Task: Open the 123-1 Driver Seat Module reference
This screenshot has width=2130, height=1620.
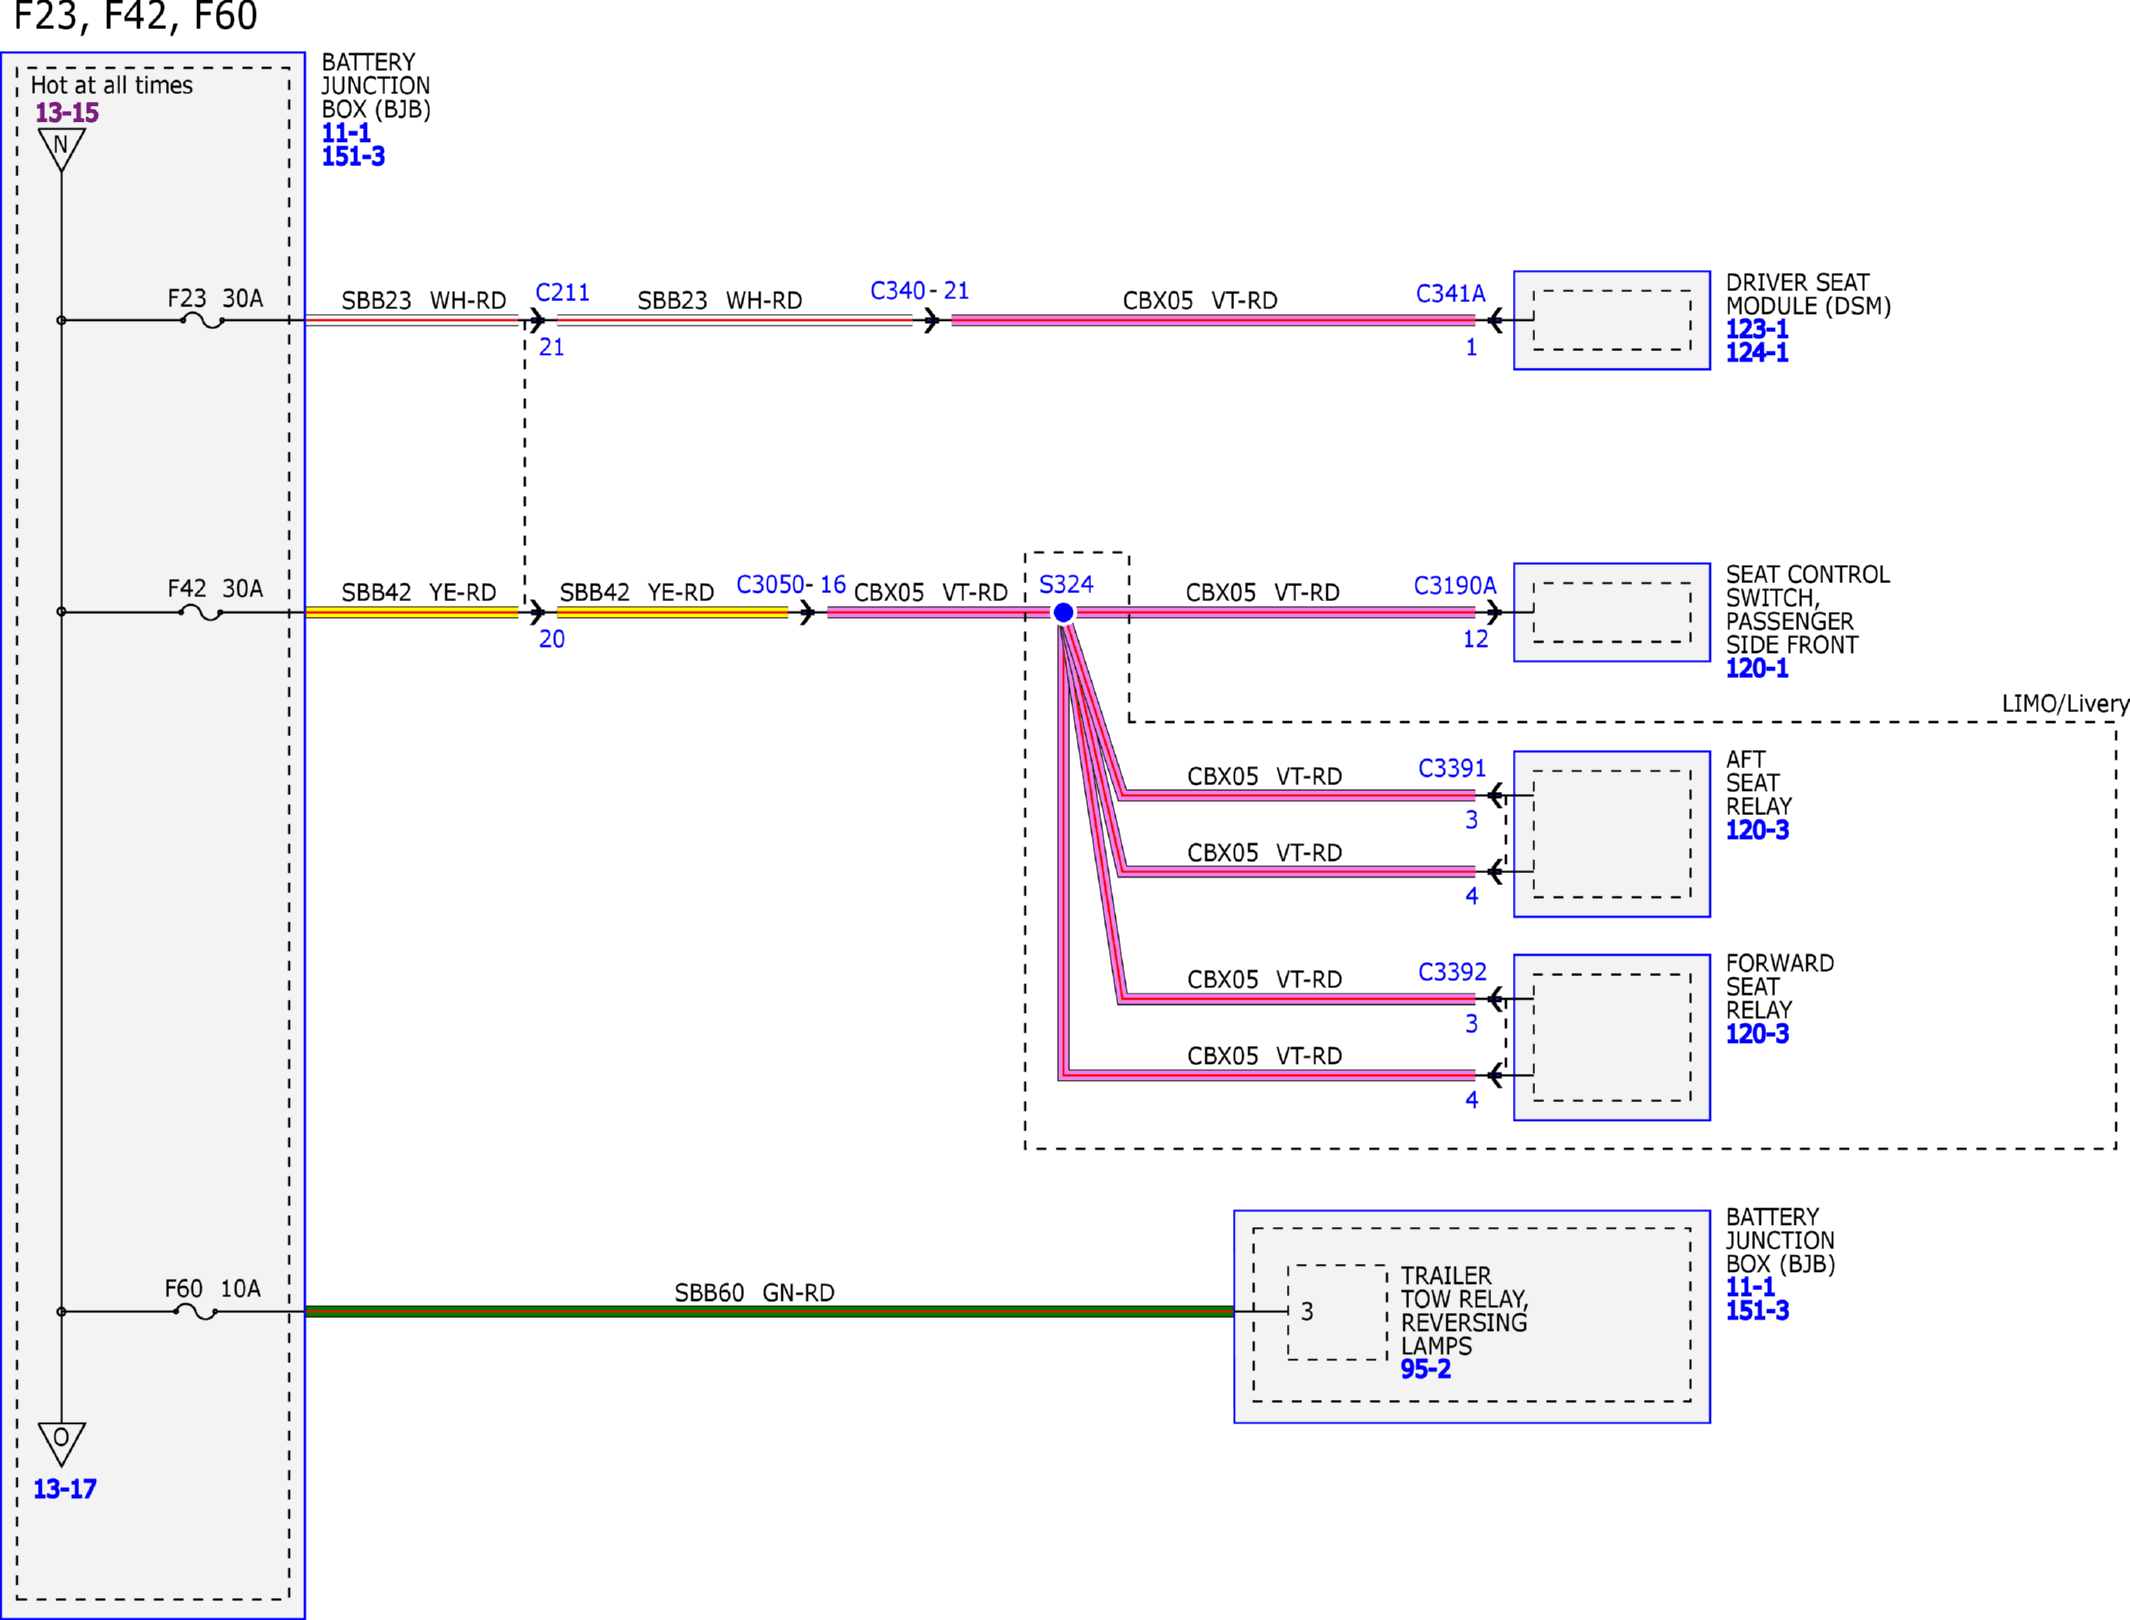Action: click(1757, 329)
